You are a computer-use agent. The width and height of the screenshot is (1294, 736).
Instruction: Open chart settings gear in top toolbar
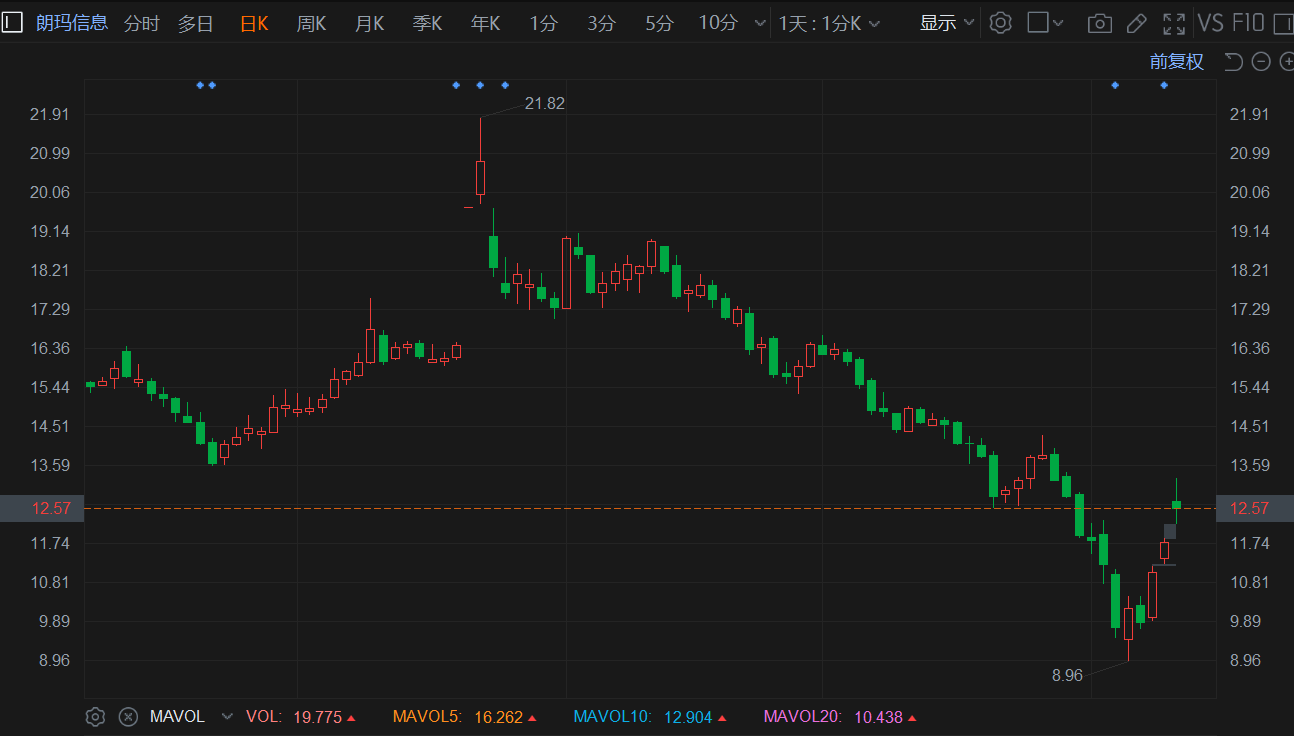(1000, 23)
